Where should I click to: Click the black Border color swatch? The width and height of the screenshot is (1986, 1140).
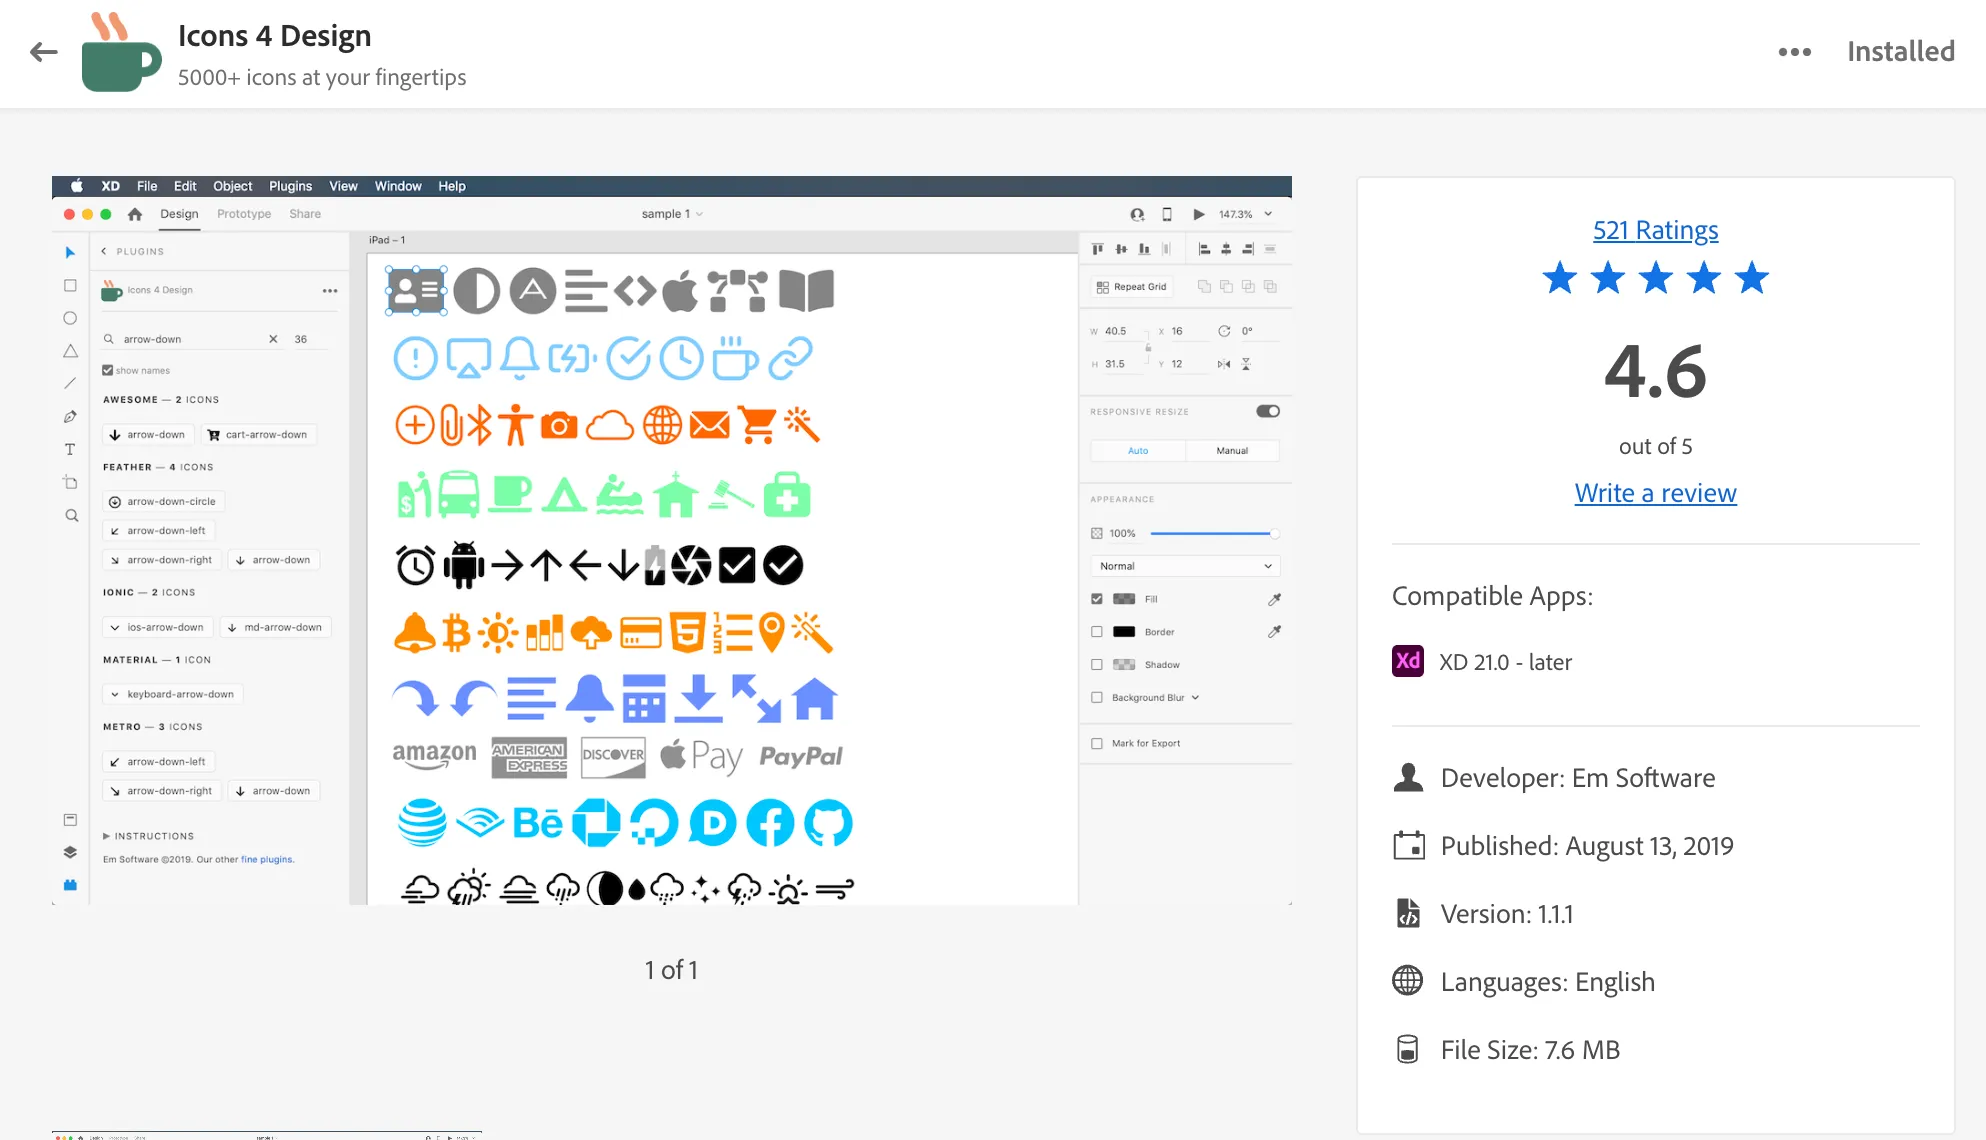(1124, 632)
